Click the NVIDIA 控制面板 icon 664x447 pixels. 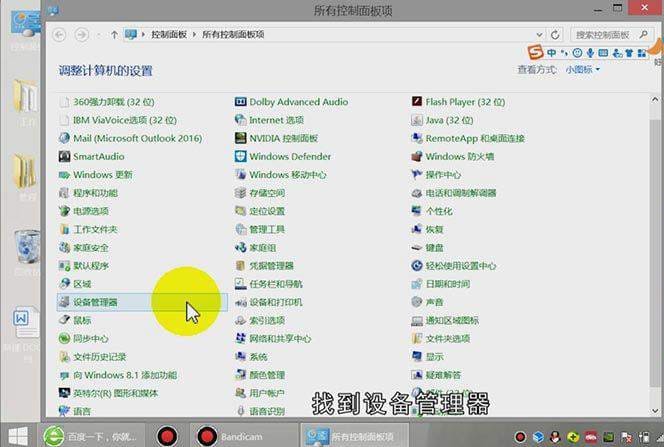[241, 138]
